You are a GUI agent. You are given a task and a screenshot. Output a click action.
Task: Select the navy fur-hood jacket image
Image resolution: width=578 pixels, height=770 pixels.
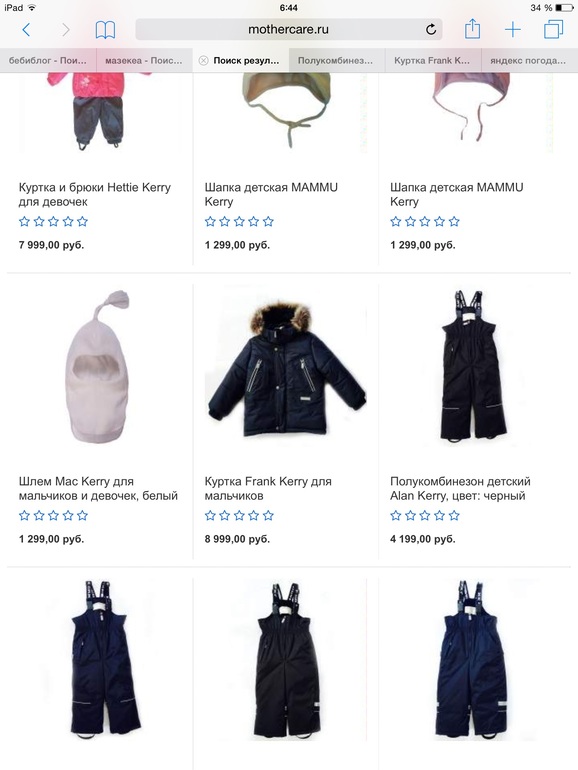287,369
